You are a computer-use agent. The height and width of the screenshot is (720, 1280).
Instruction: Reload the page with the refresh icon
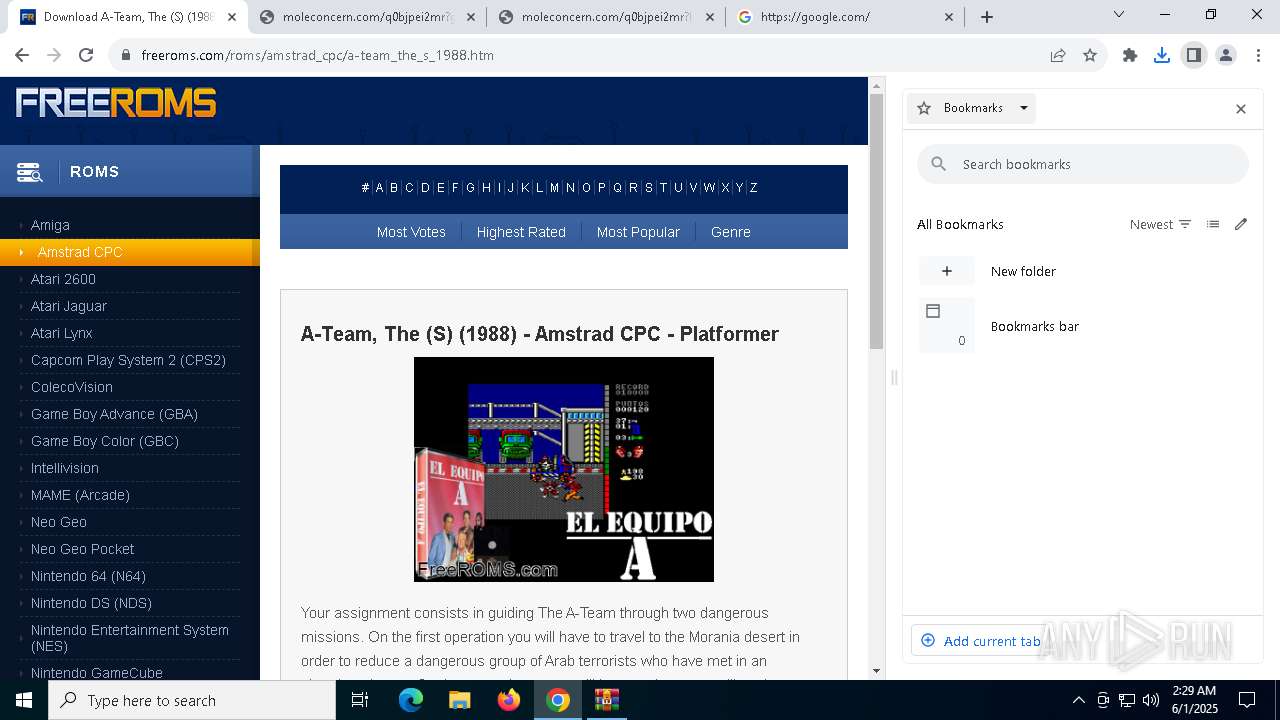pyautogui.click(x=86, y=55)
